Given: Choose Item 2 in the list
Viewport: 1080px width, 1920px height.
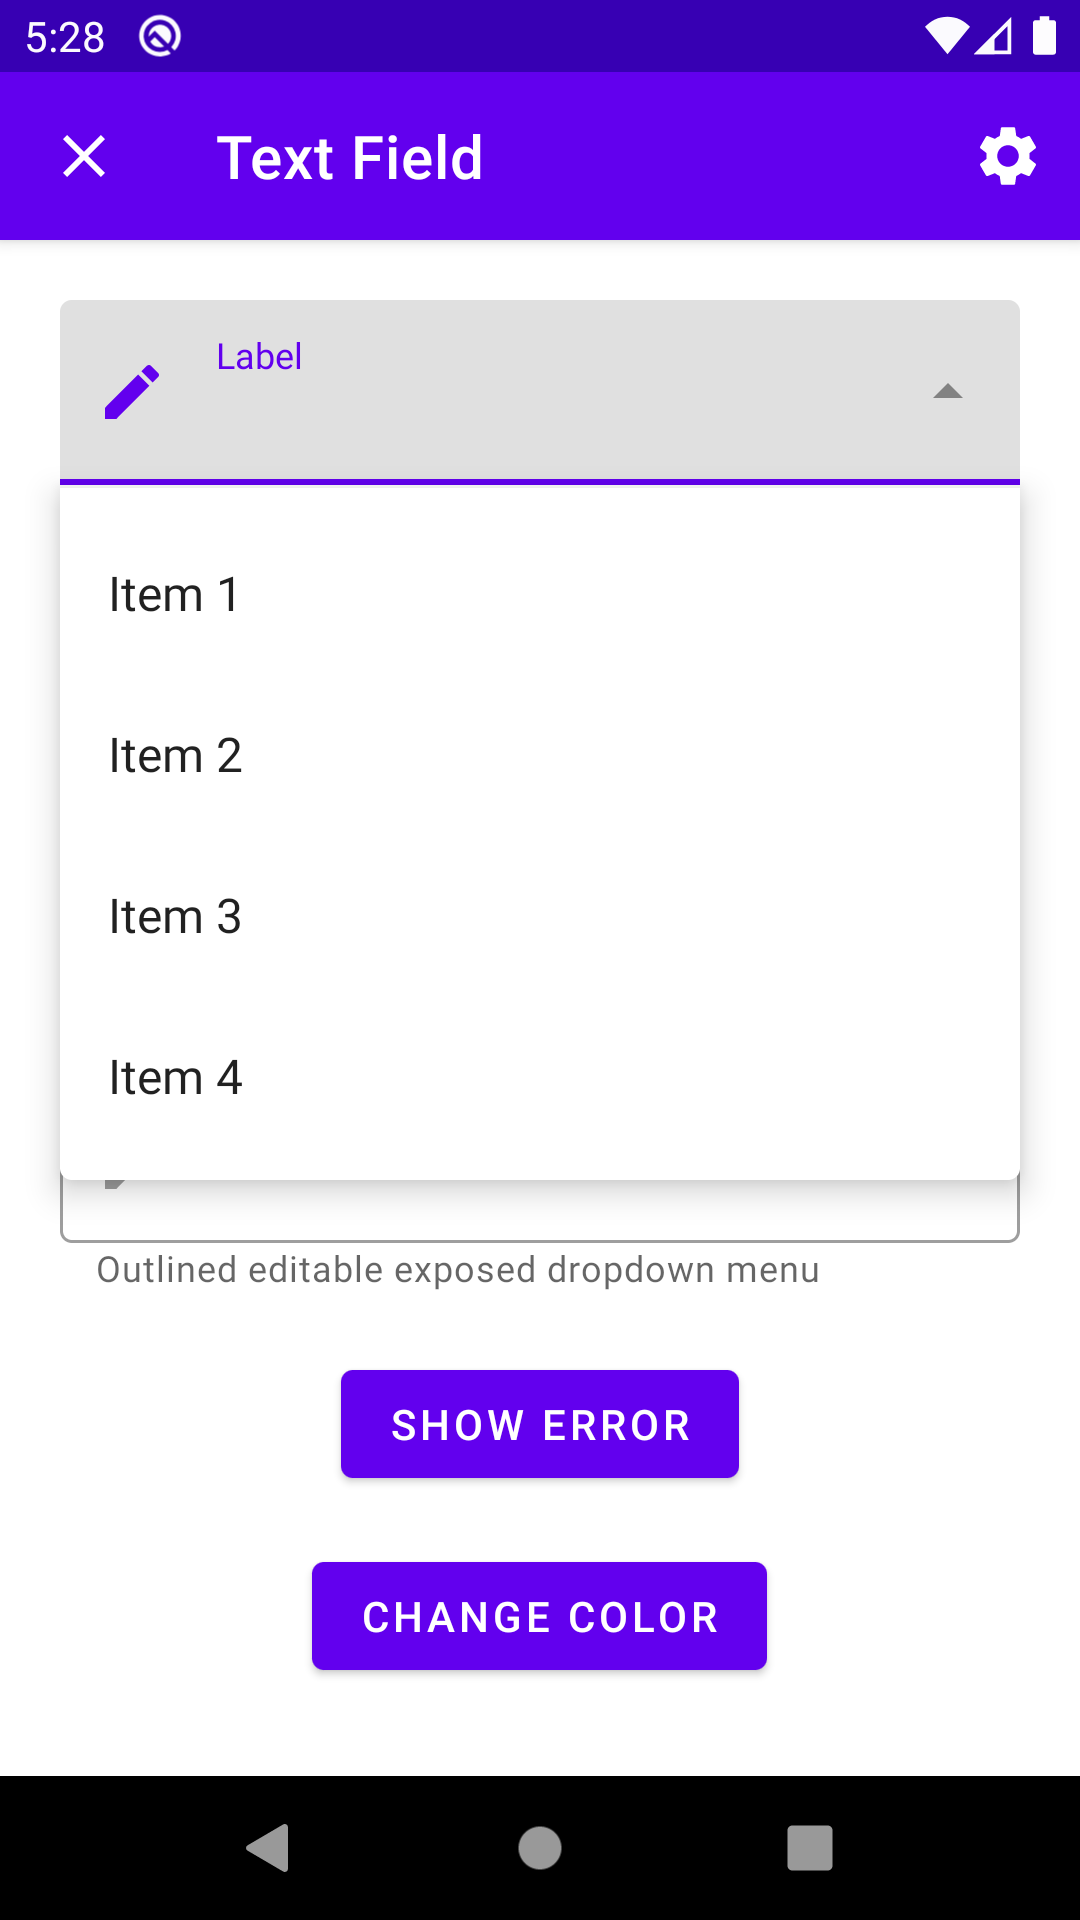Looking at the screenshot, I should point(540,756).
